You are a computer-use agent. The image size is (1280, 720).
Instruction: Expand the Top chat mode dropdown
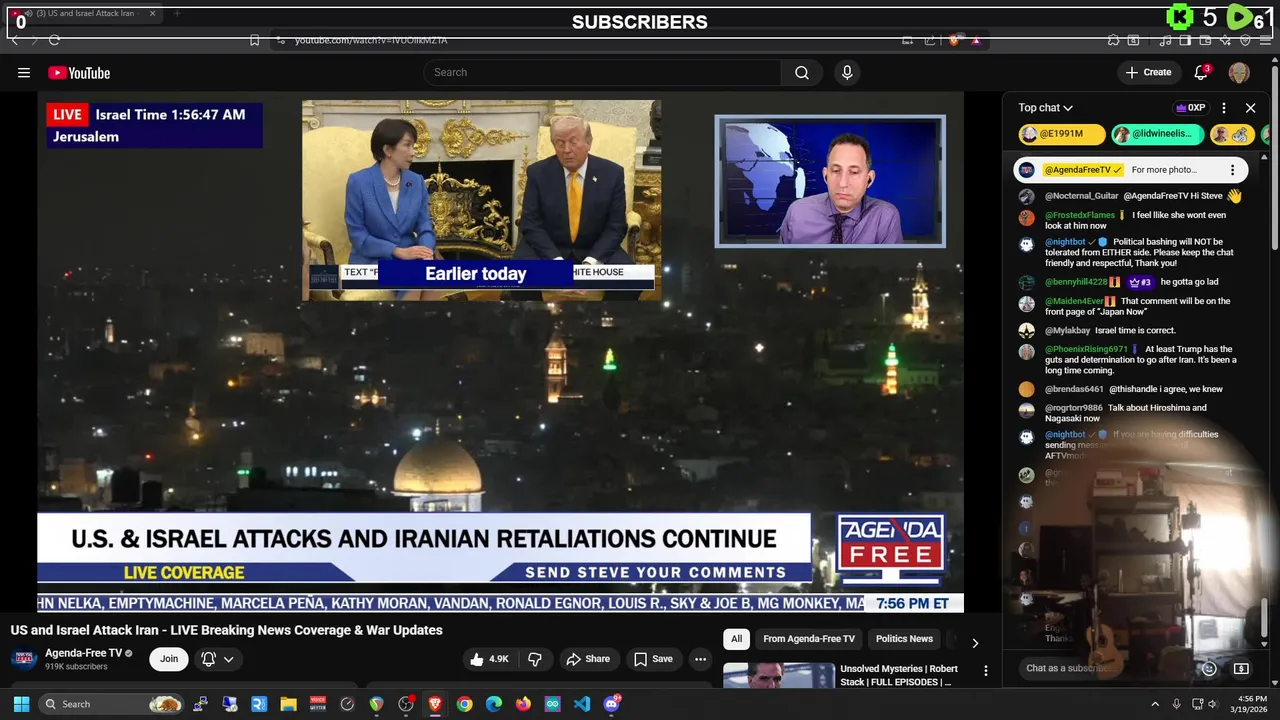pos(1046,107)
